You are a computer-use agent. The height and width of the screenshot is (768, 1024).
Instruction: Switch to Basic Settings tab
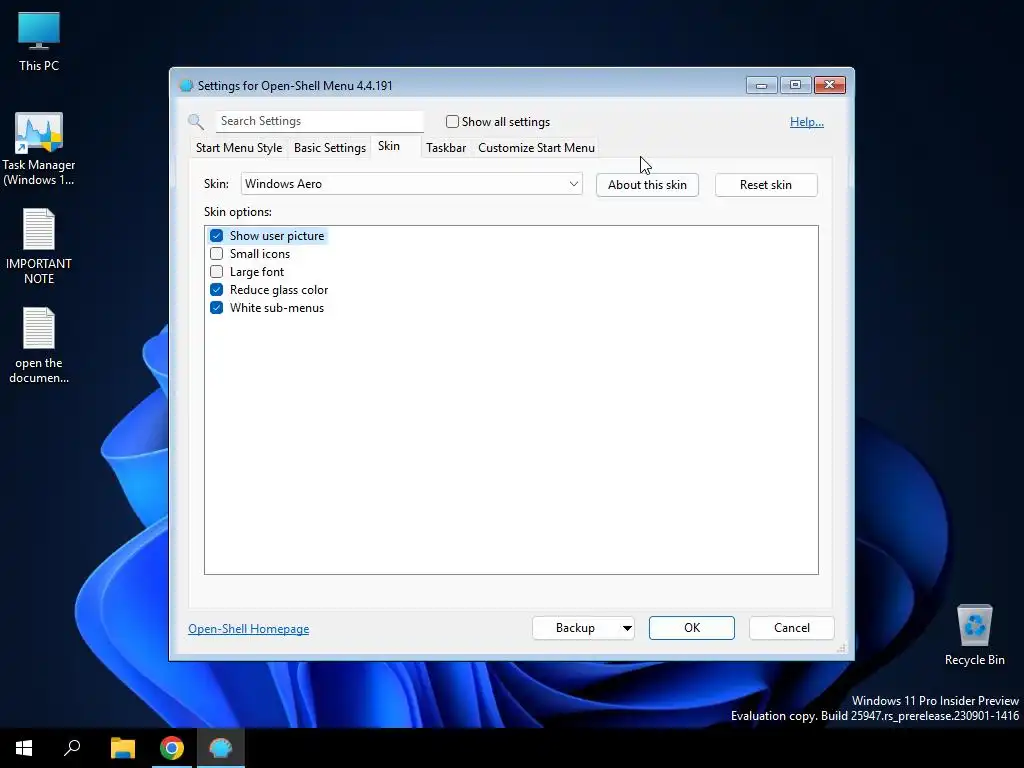coord(330,148)
